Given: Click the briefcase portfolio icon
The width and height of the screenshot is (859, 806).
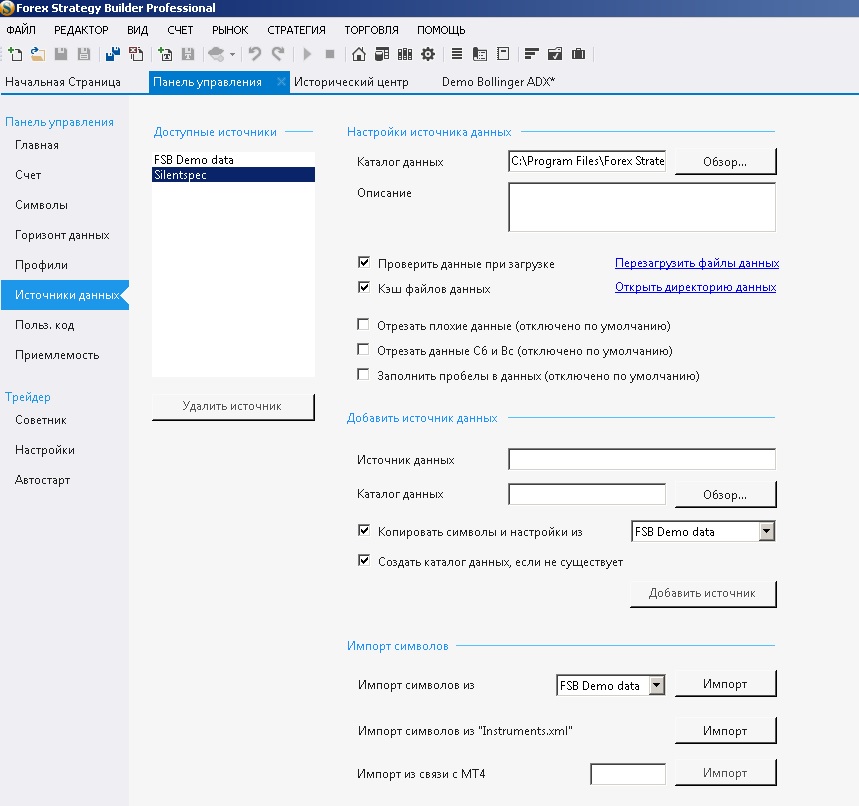Looking at the screenshot, I should [579, 54].
